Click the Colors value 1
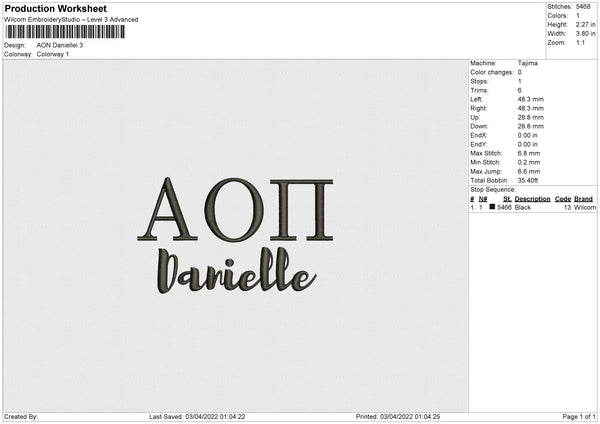This screenshot has width=600, height=424. pos(578,16)
